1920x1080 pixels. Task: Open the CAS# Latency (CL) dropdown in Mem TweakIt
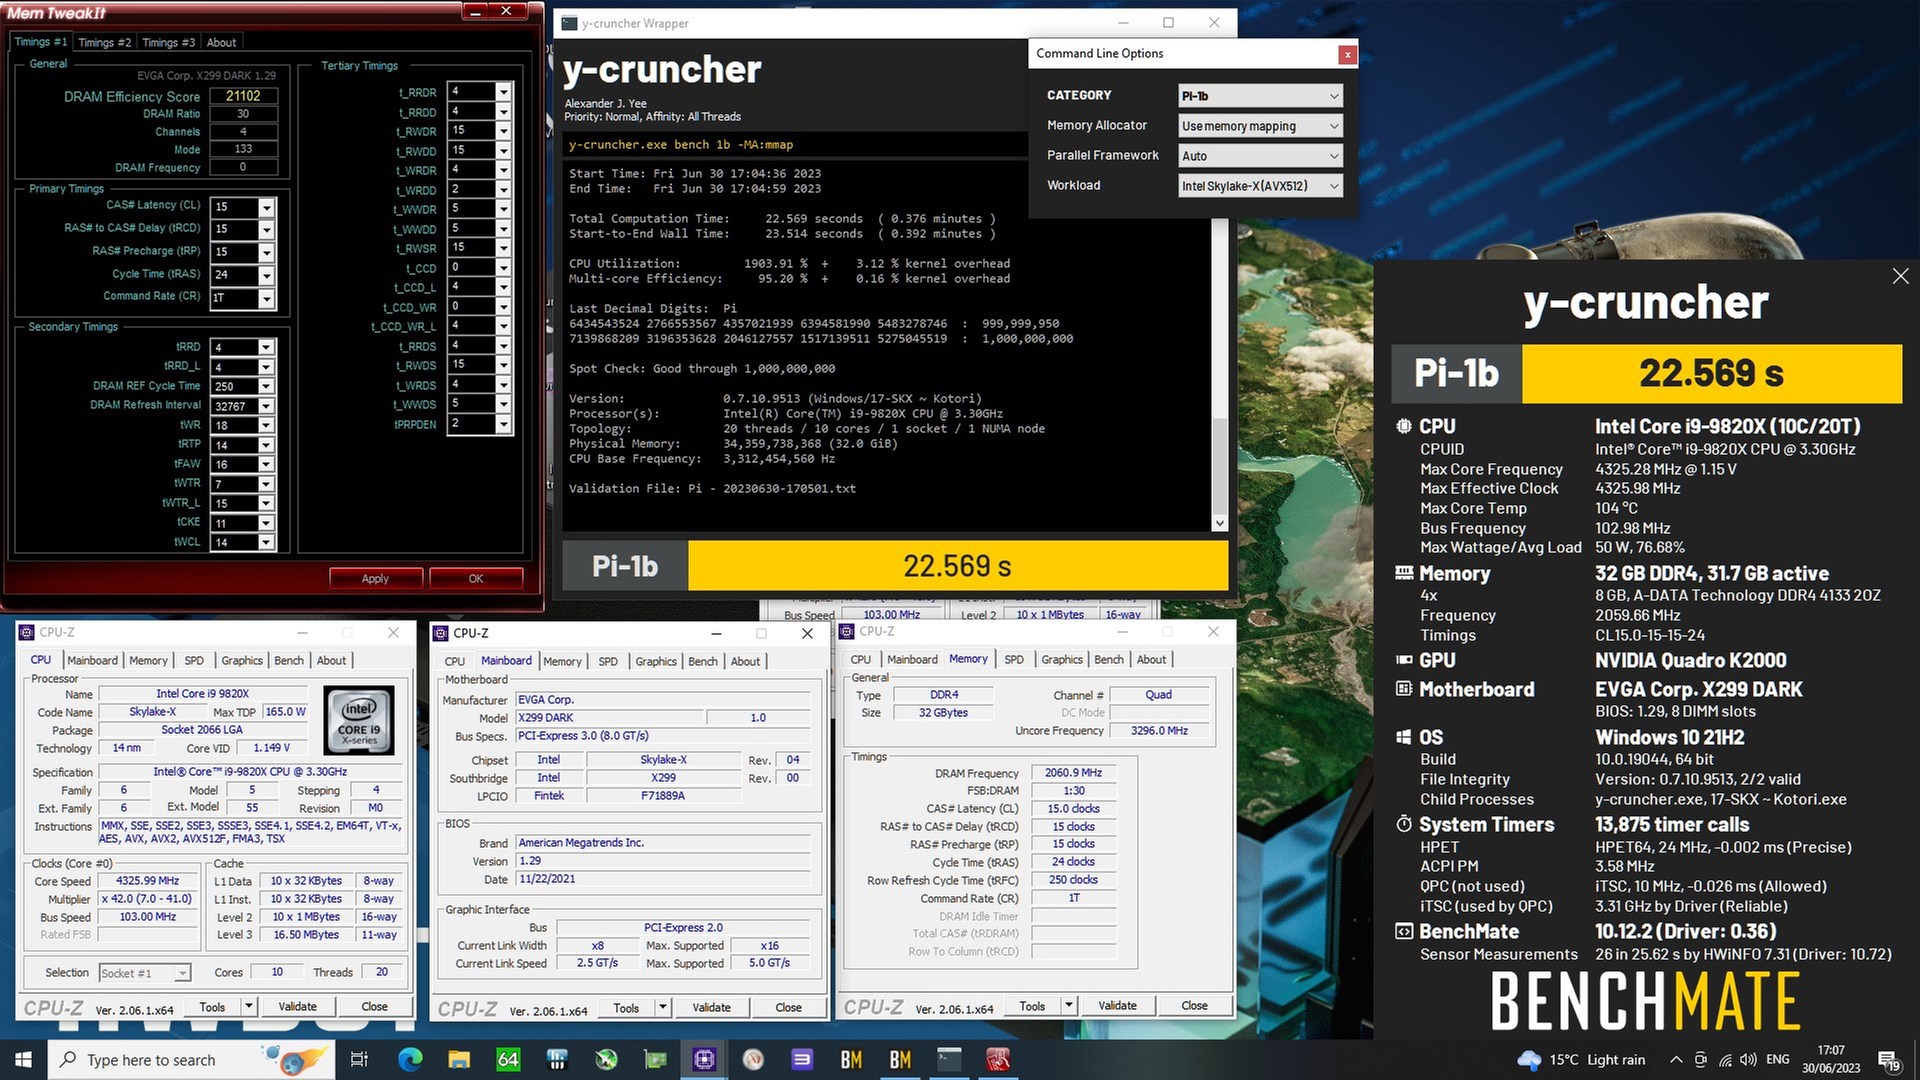click(266, 207)
